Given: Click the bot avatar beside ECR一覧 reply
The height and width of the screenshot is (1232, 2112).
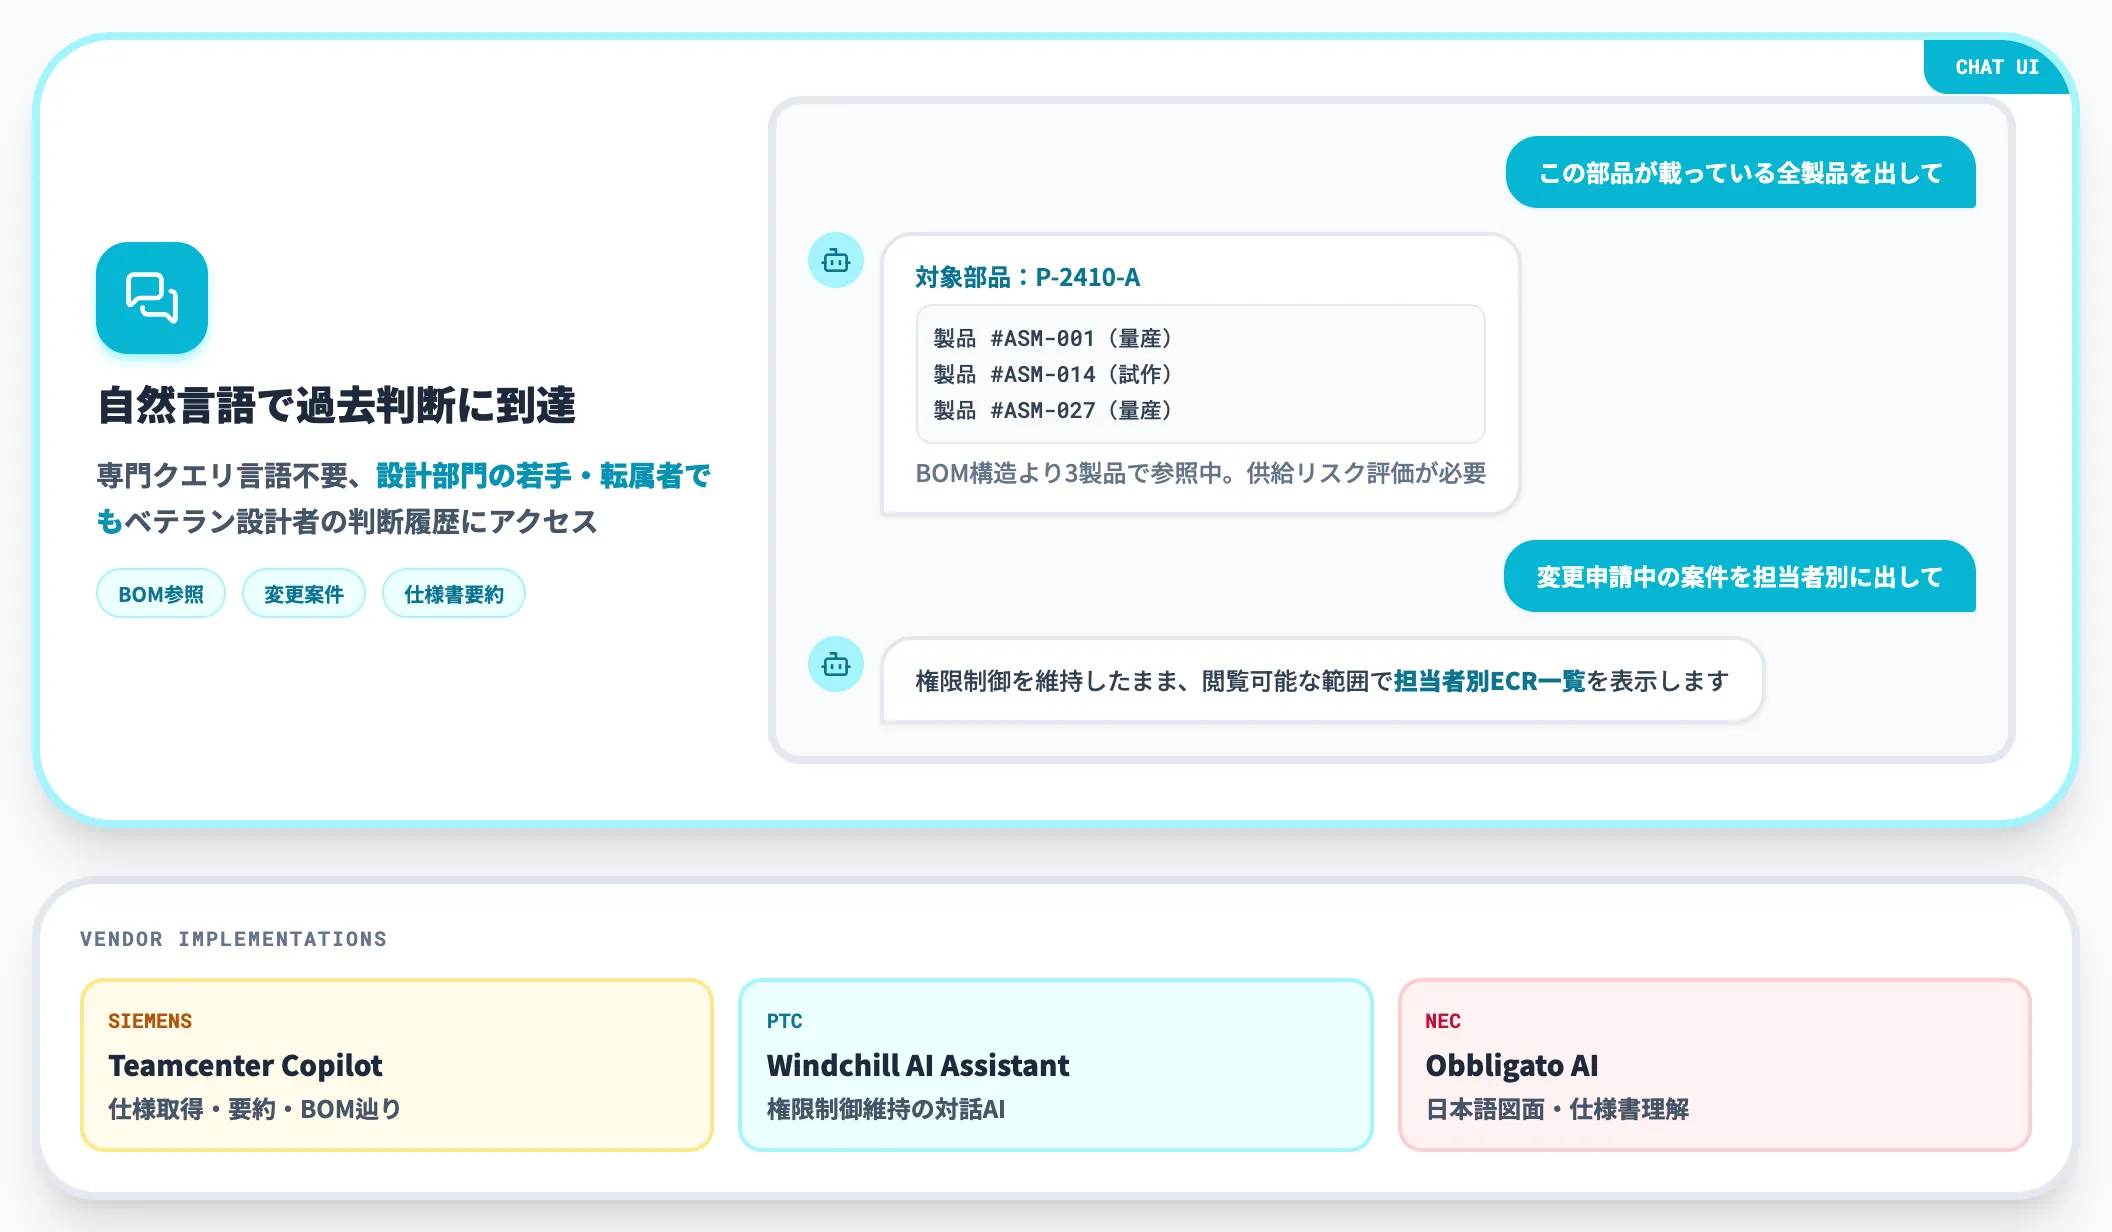Looking at the screenshot, I should coord(836,664).
